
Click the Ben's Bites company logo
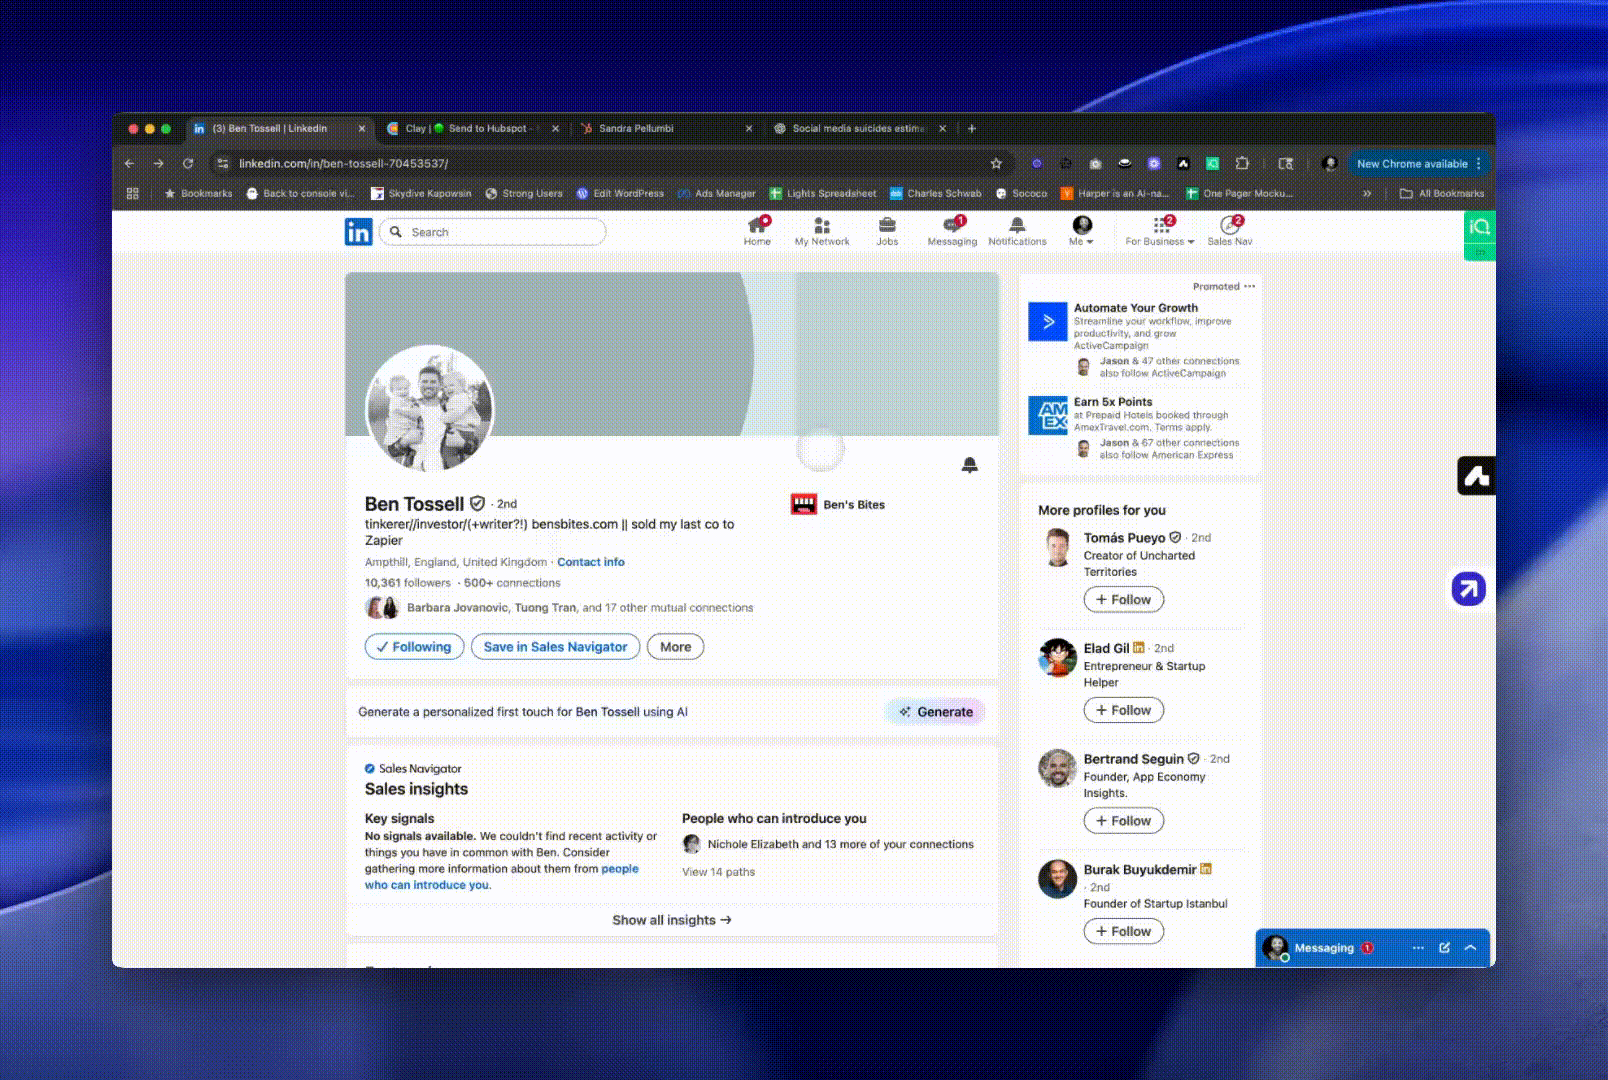(804, 504)
